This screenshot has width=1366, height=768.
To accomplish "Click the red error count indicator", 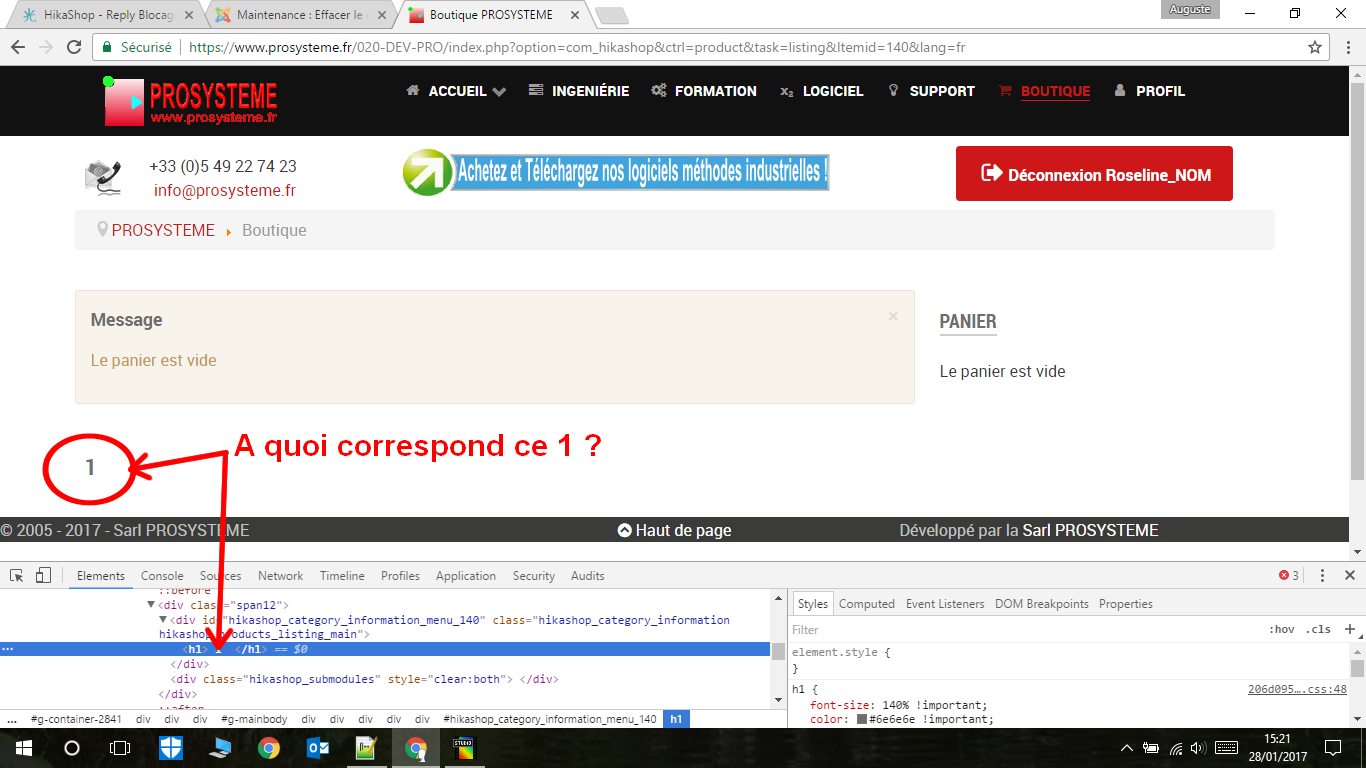I will [x=1289, y=575].
